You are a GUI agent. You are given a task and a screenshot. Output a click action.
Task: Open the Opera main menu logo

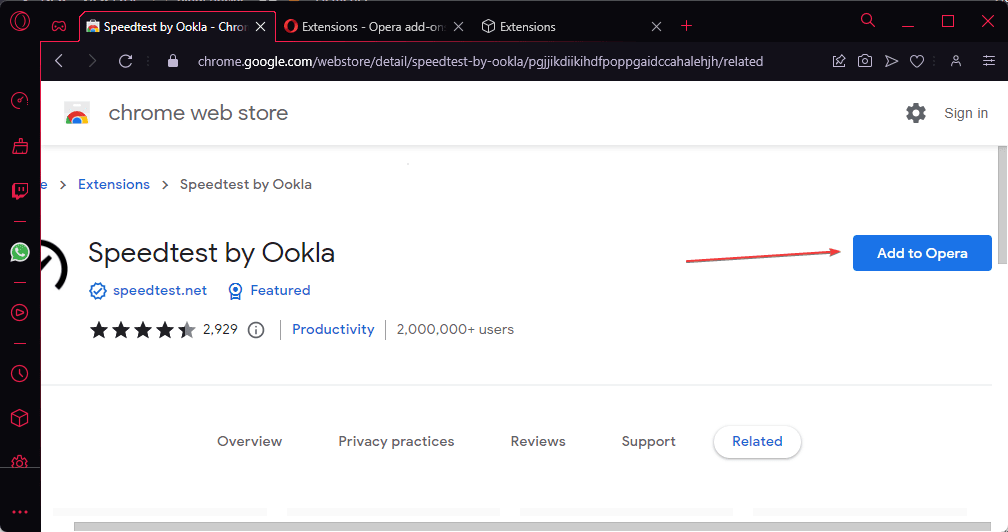click(x=20, y=22)
